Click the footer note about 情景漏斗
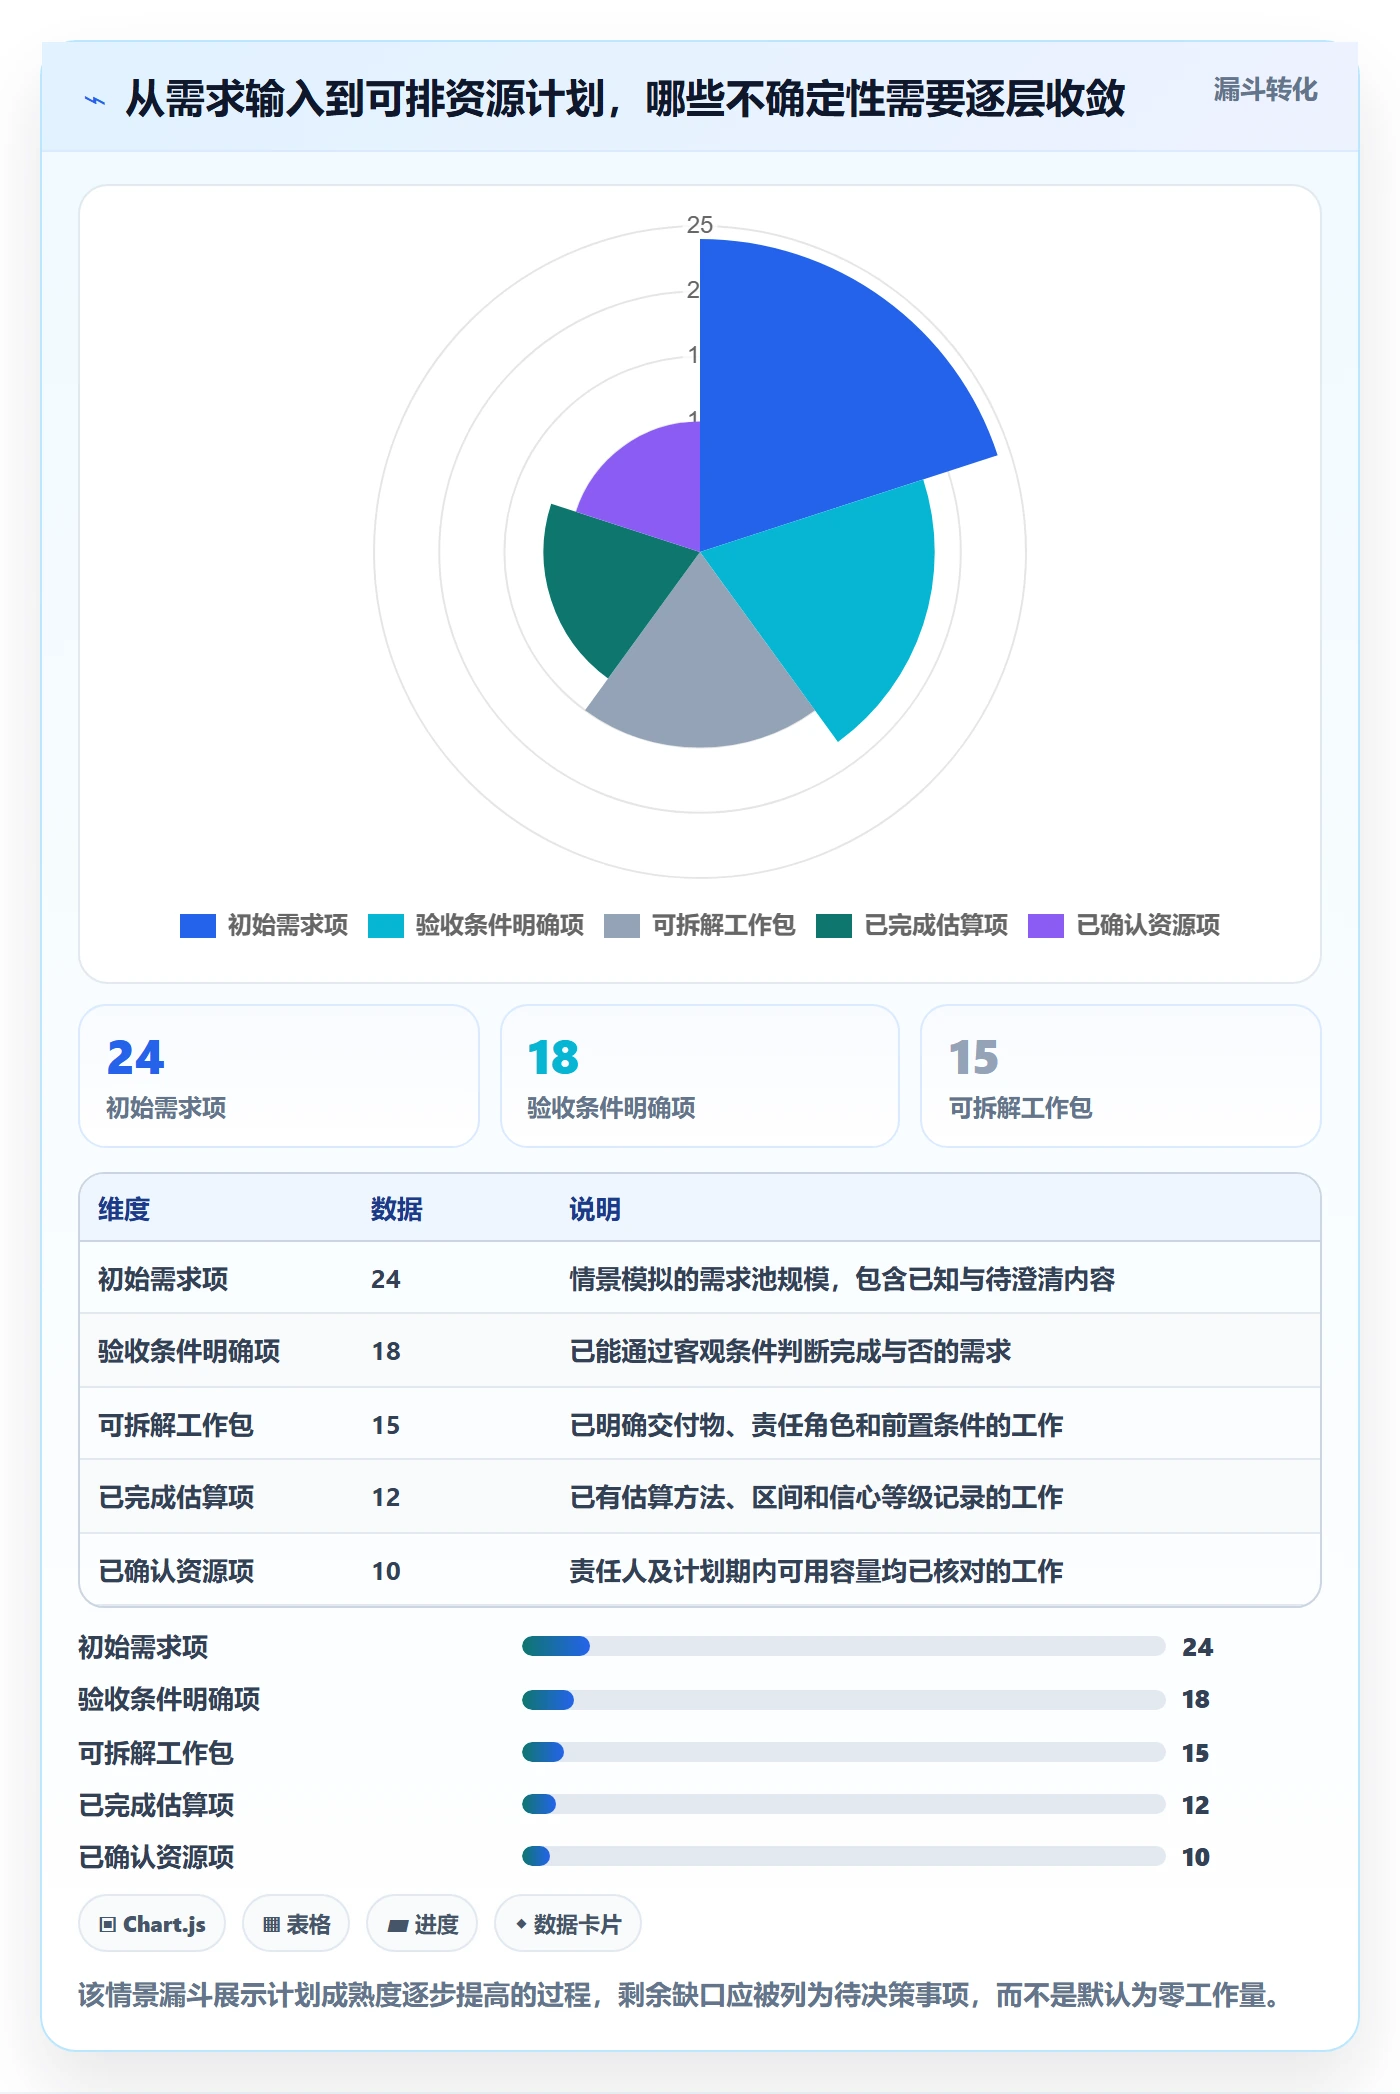This screenshot has width=1400, height=2094. (x=680, y=1995)
